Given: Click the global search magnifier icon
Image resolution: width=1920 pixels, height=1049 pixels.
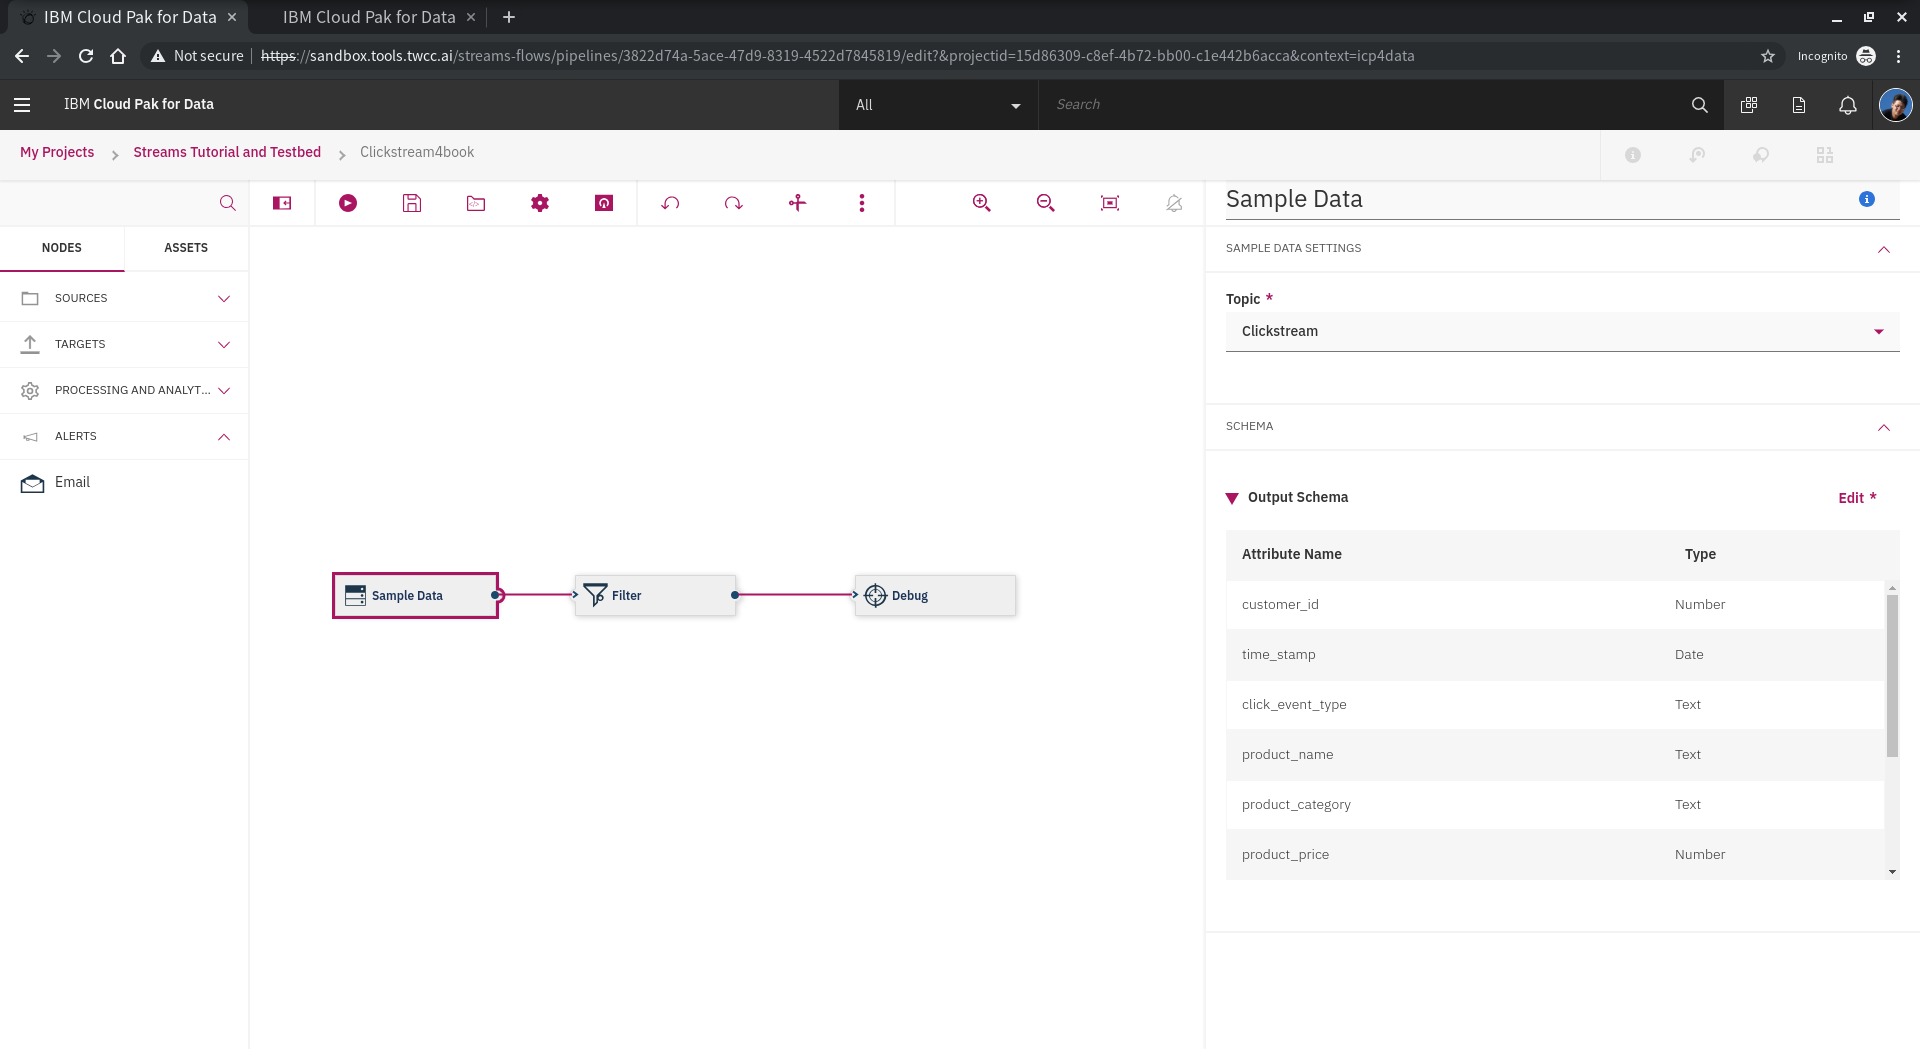Looking at the screenshot, I should coord(1699,104).
